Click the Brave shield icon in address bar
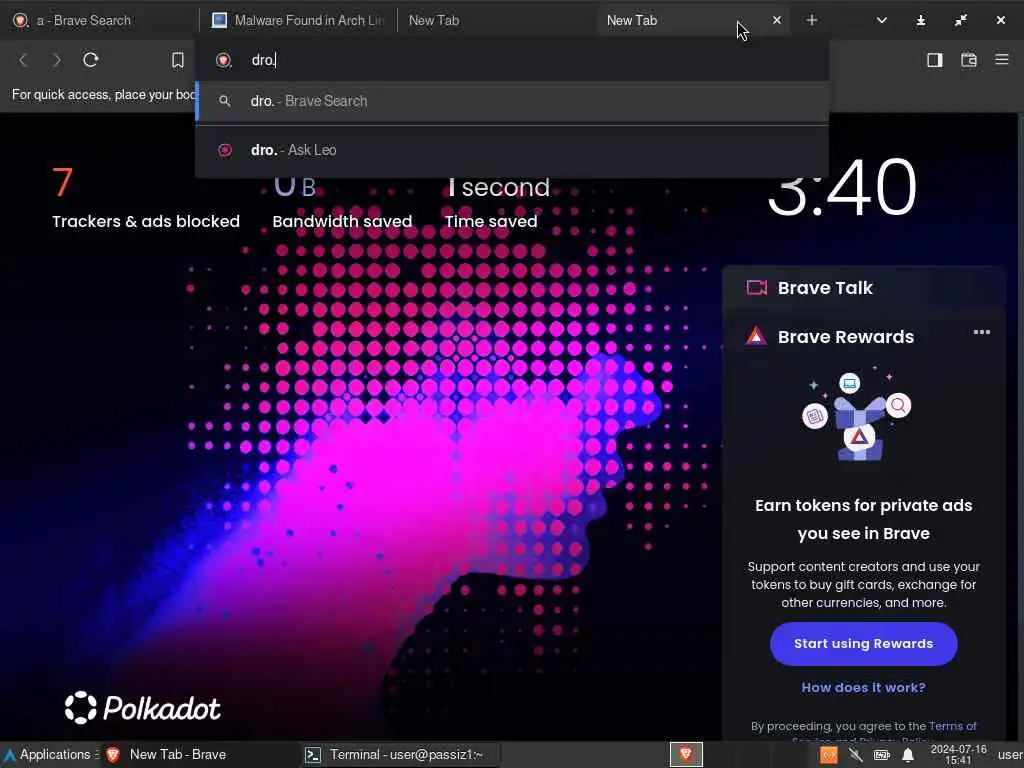 pyautogui.click(x=224, y=60)
